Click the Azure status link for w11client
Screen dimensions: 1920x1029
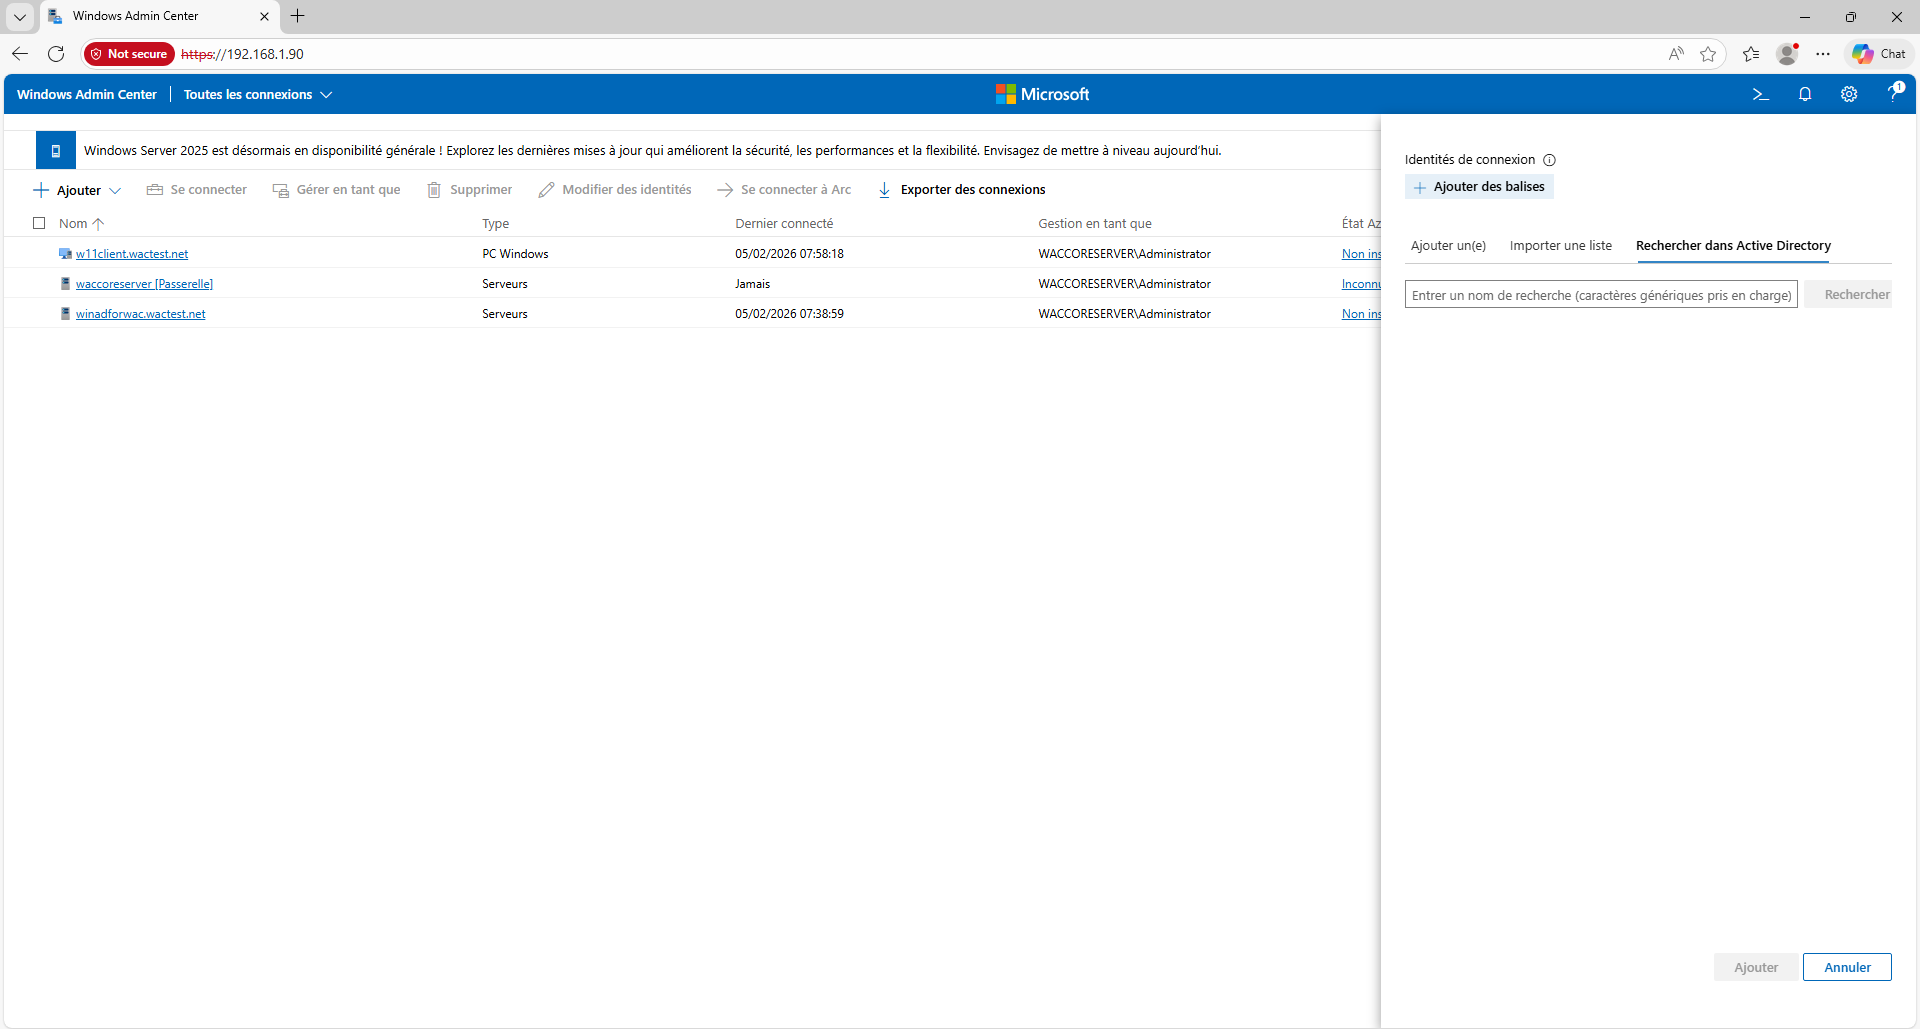[x=1361, y=254]
